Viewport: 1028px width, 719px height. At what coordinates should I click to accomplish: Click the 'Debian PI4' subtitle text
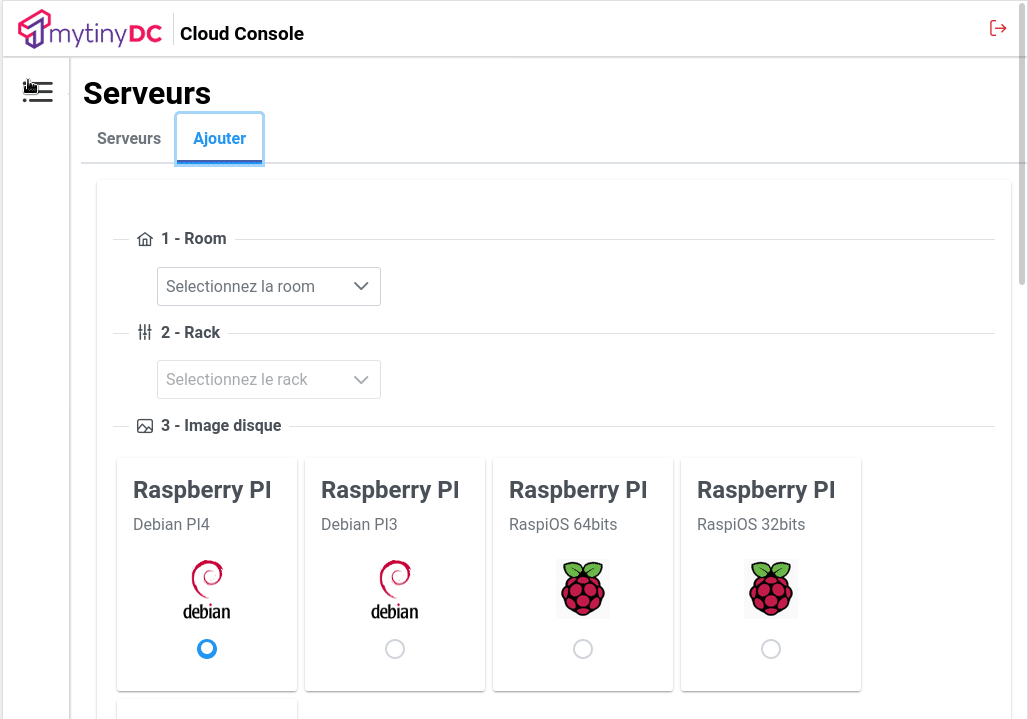[x=171, y=524]
